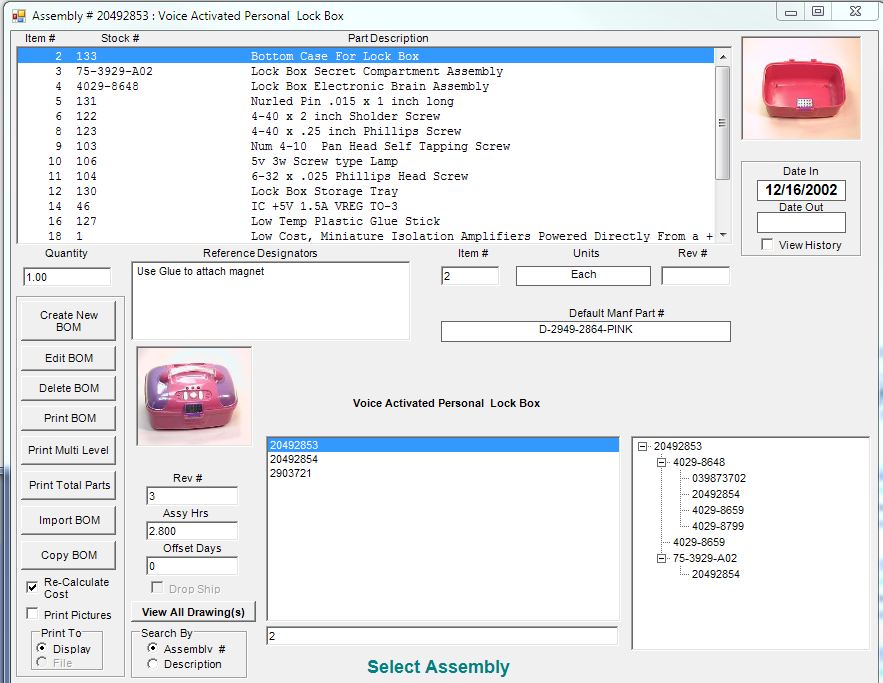Choose Description under Search By
Viewport: 883px width, 683px height.
(152, 664)
